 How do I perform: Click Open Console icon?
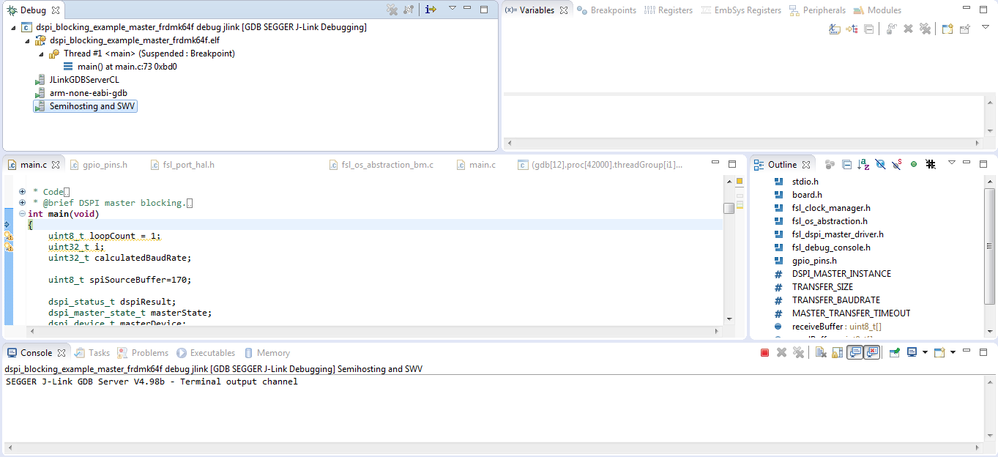click(939, 353)
